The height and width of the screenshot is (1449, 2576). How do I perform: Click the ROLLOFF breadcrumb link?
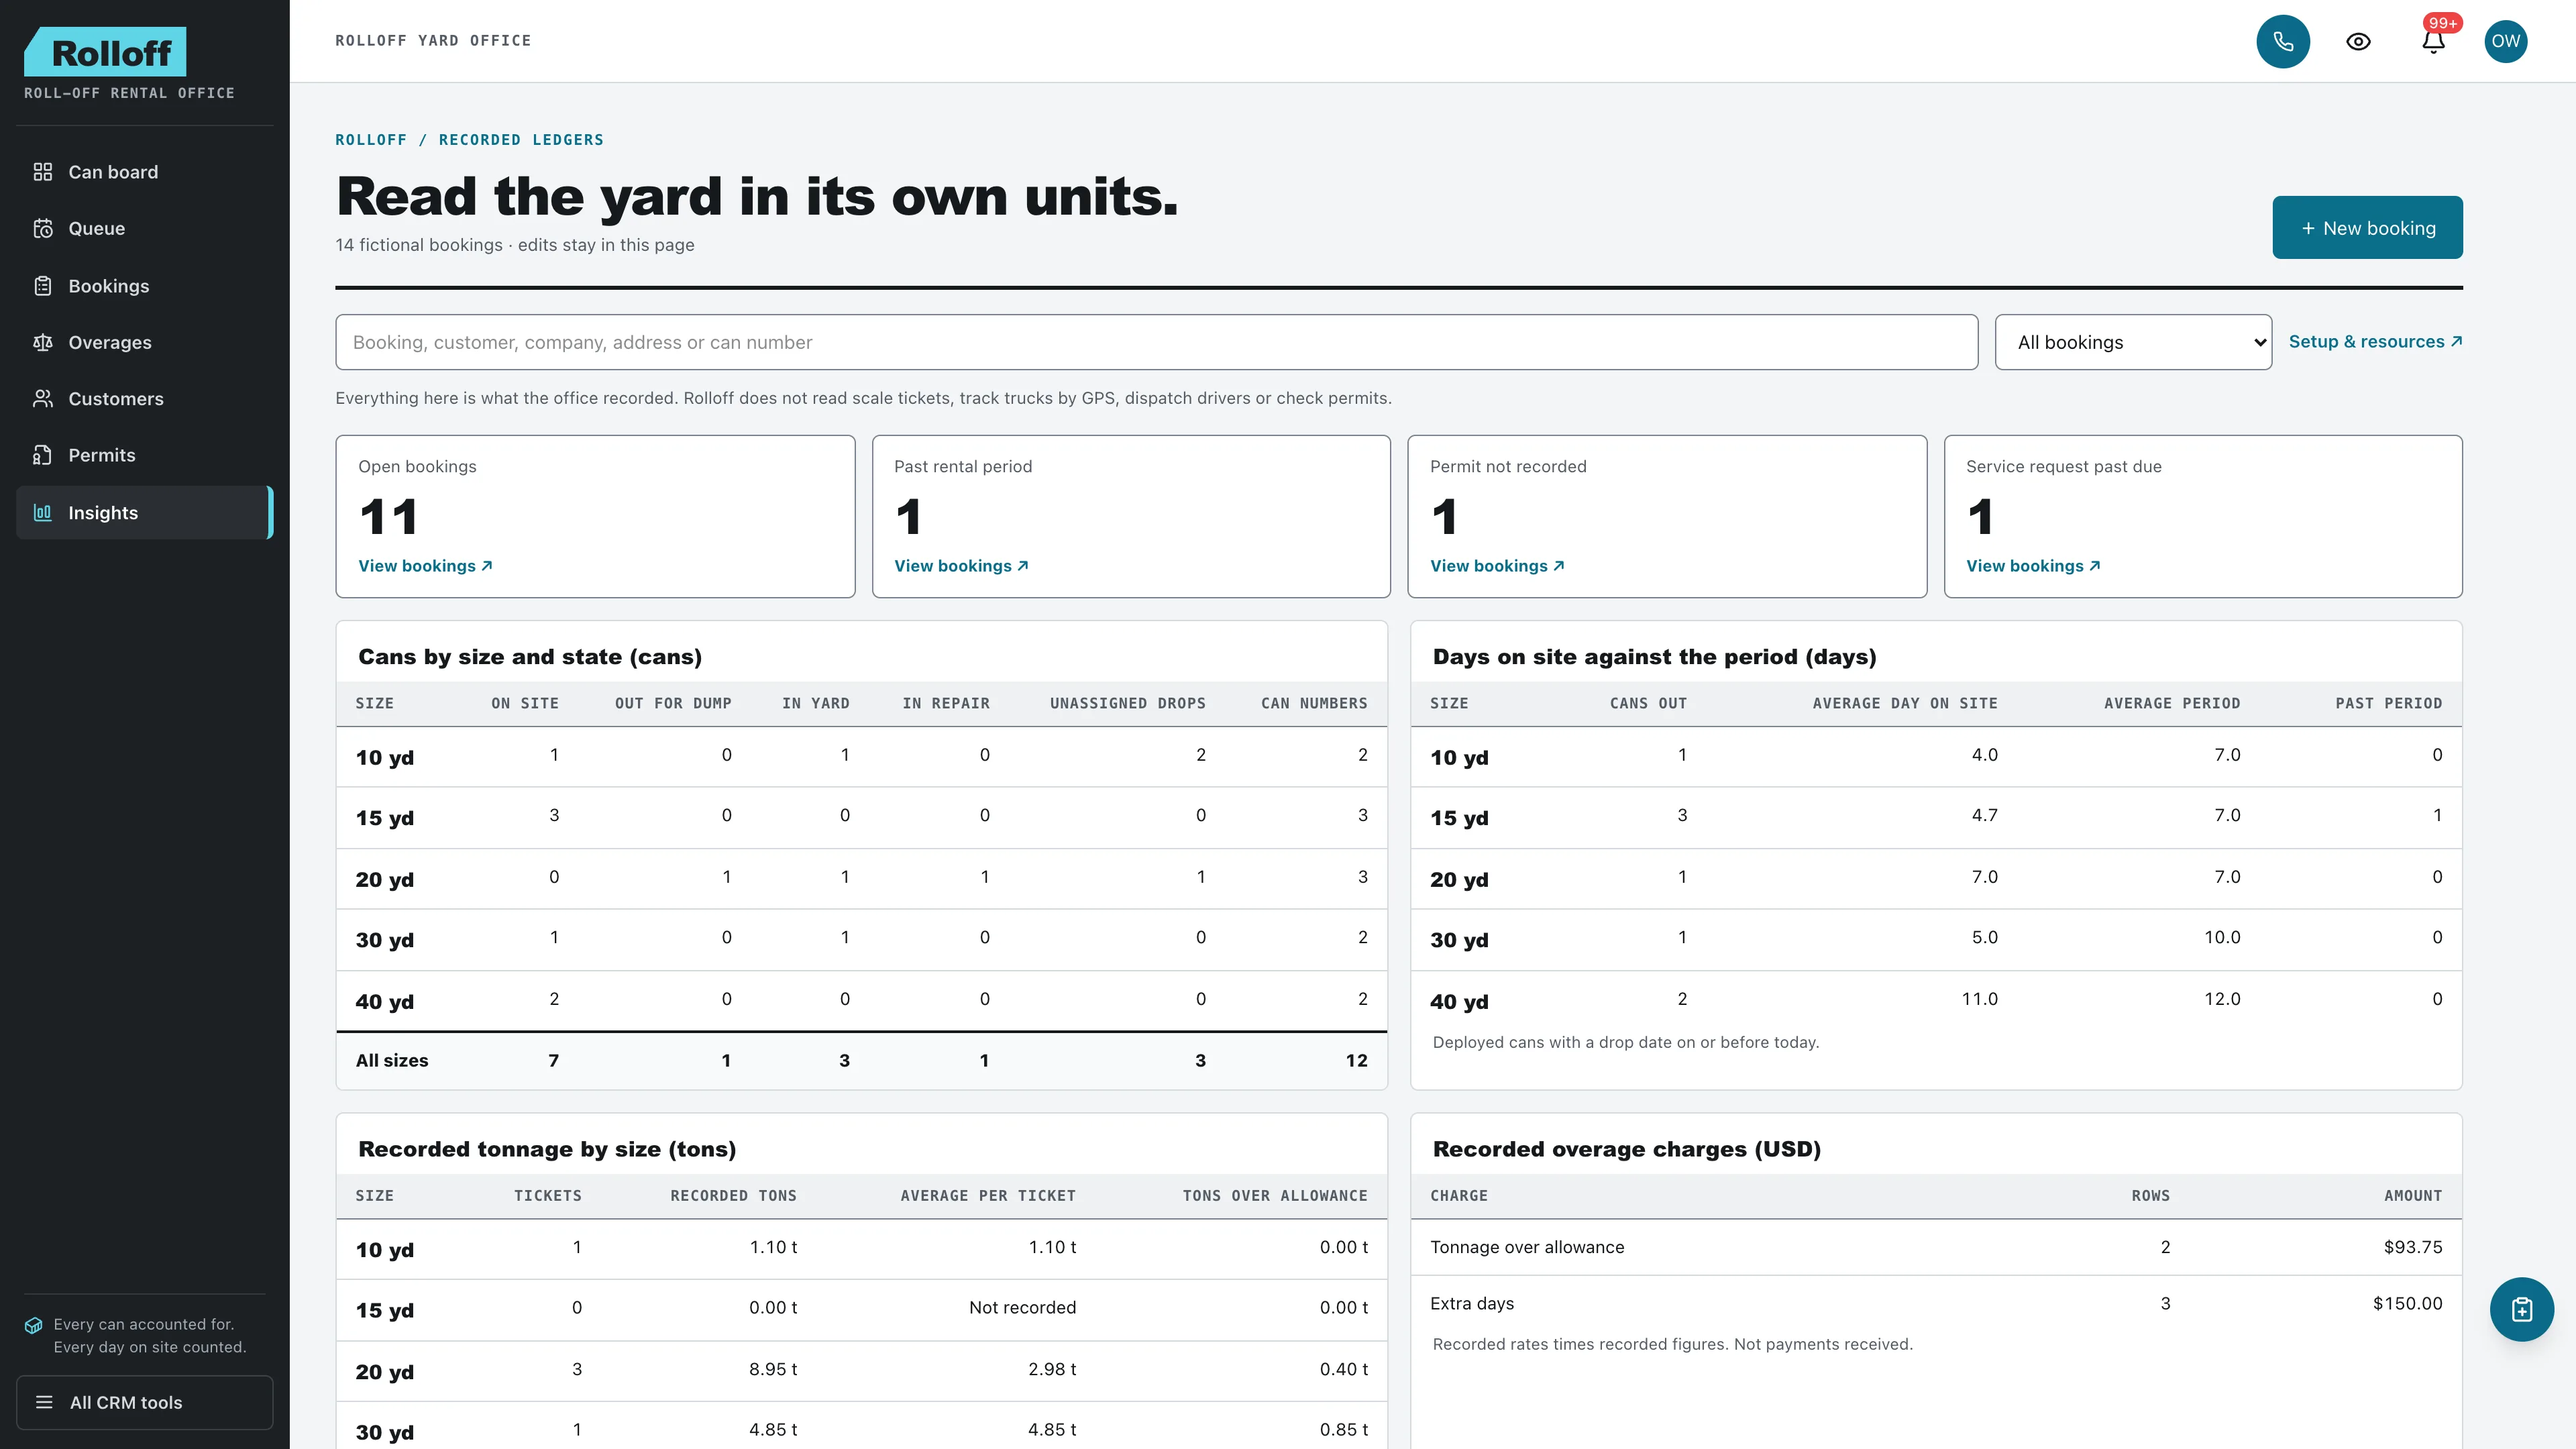pos(371,140)
